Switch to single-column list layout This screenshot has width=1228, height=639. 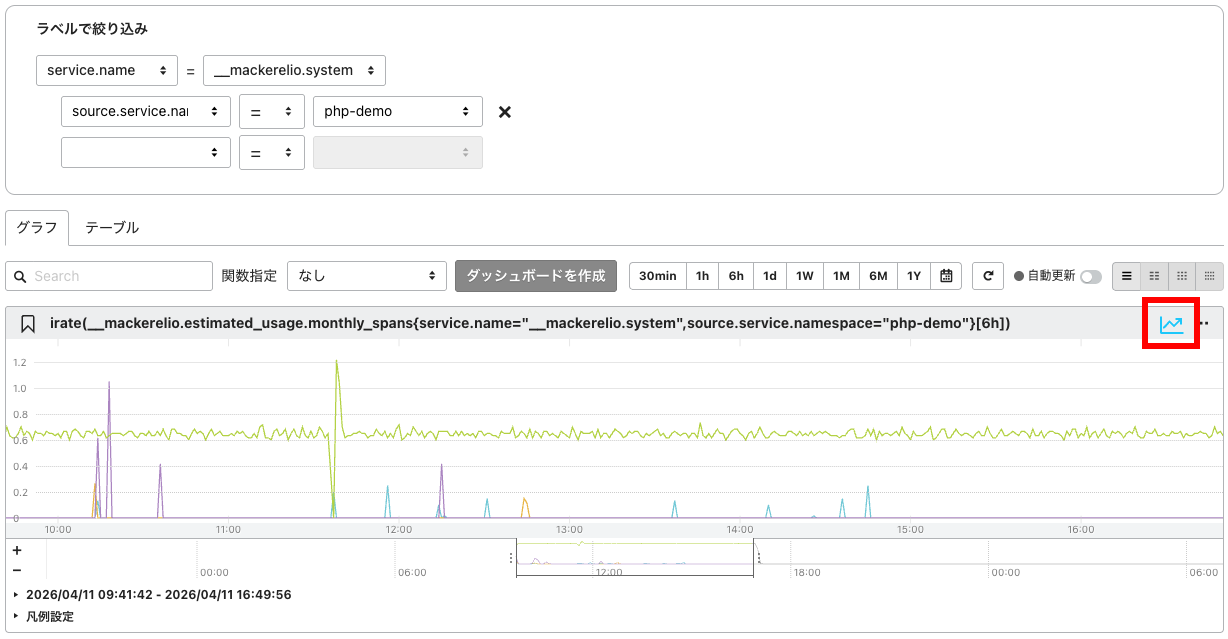[x=1126, y=276]
